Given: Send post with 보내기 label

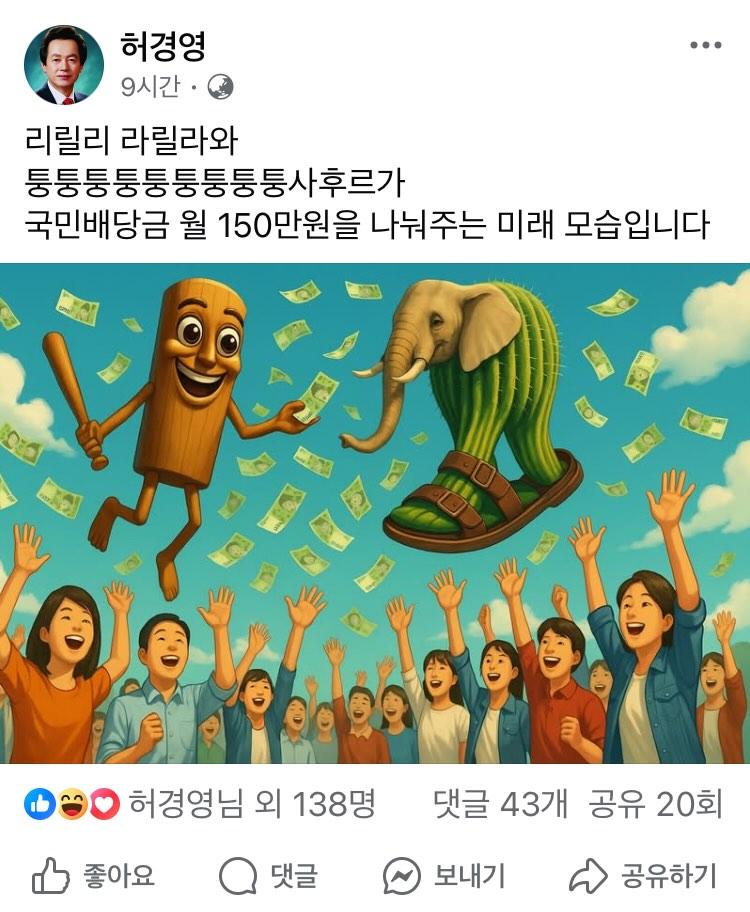Looking at the screenshot, I should pyautogui.click(x=470, y=876).
